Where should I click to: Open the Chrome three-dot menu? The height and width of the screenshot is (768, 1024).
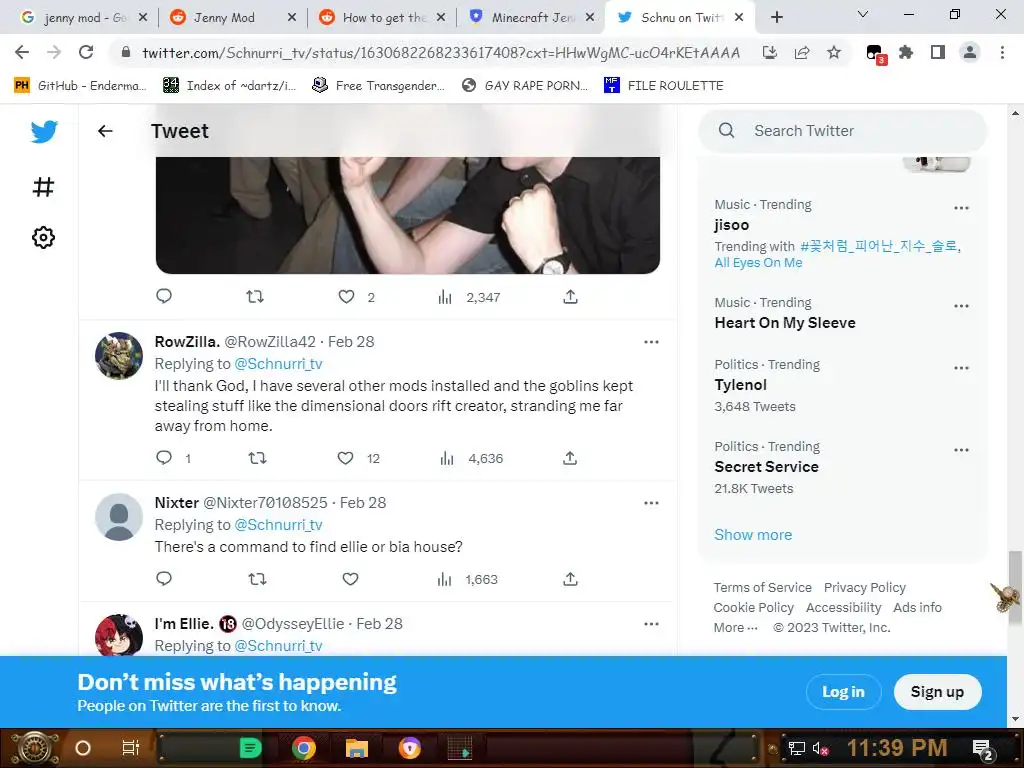1002,52
